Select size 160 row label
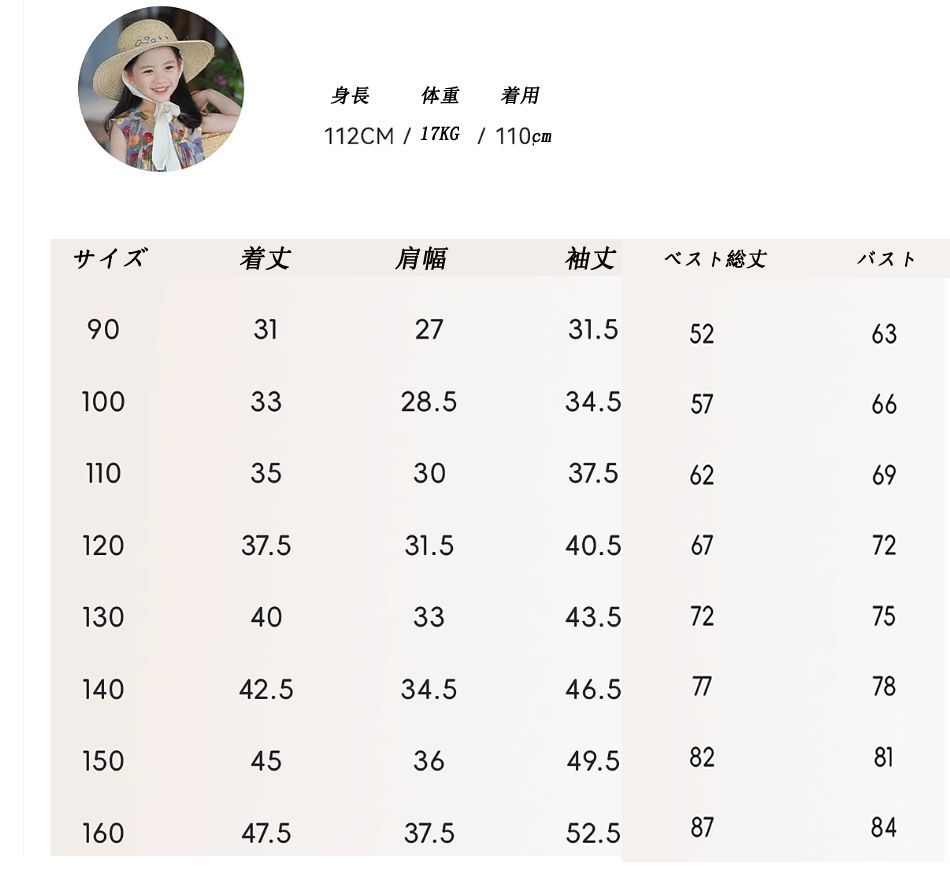The height and width of the screenshot is (870, 950). click(103, 832)
